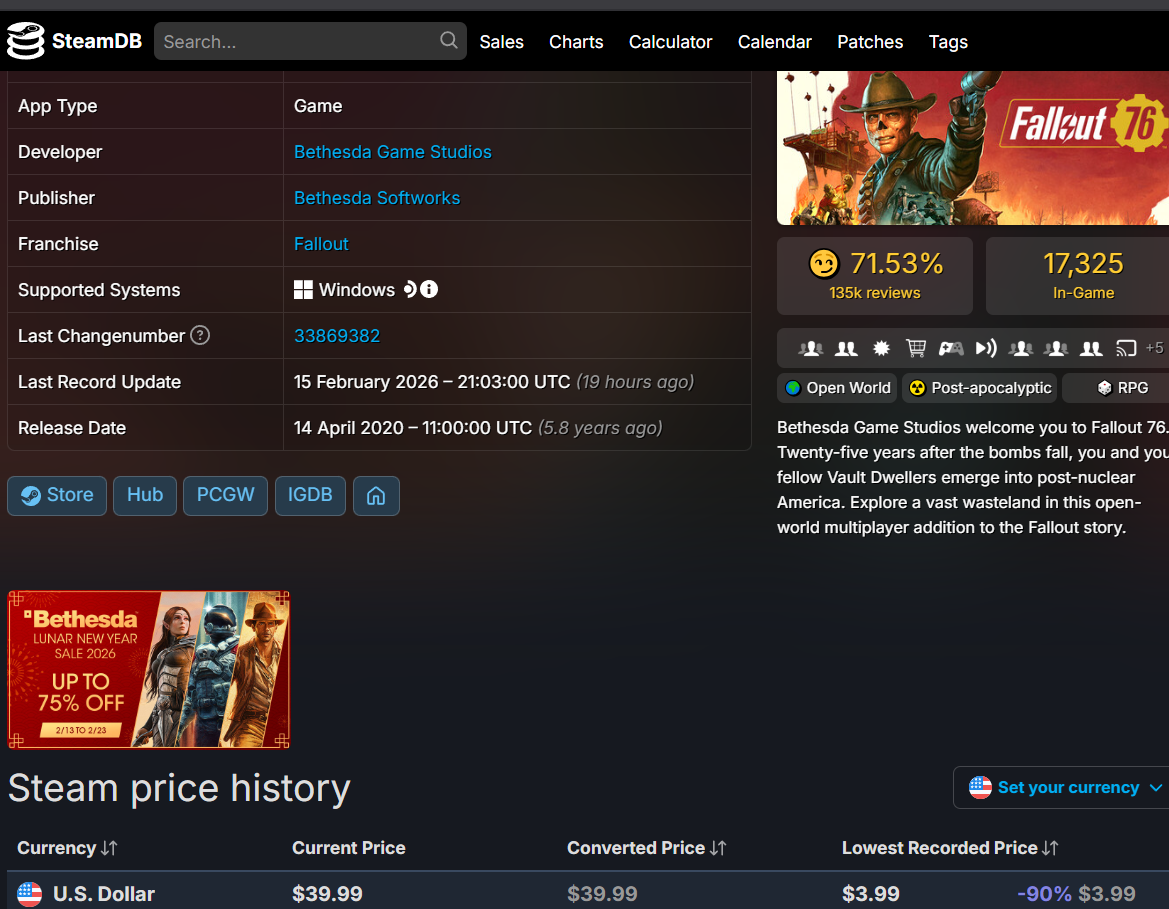This screenshot has width=1169, height=909.
Task: Click the Fallout 76 header artwork
Action: [x=972, y=148]
